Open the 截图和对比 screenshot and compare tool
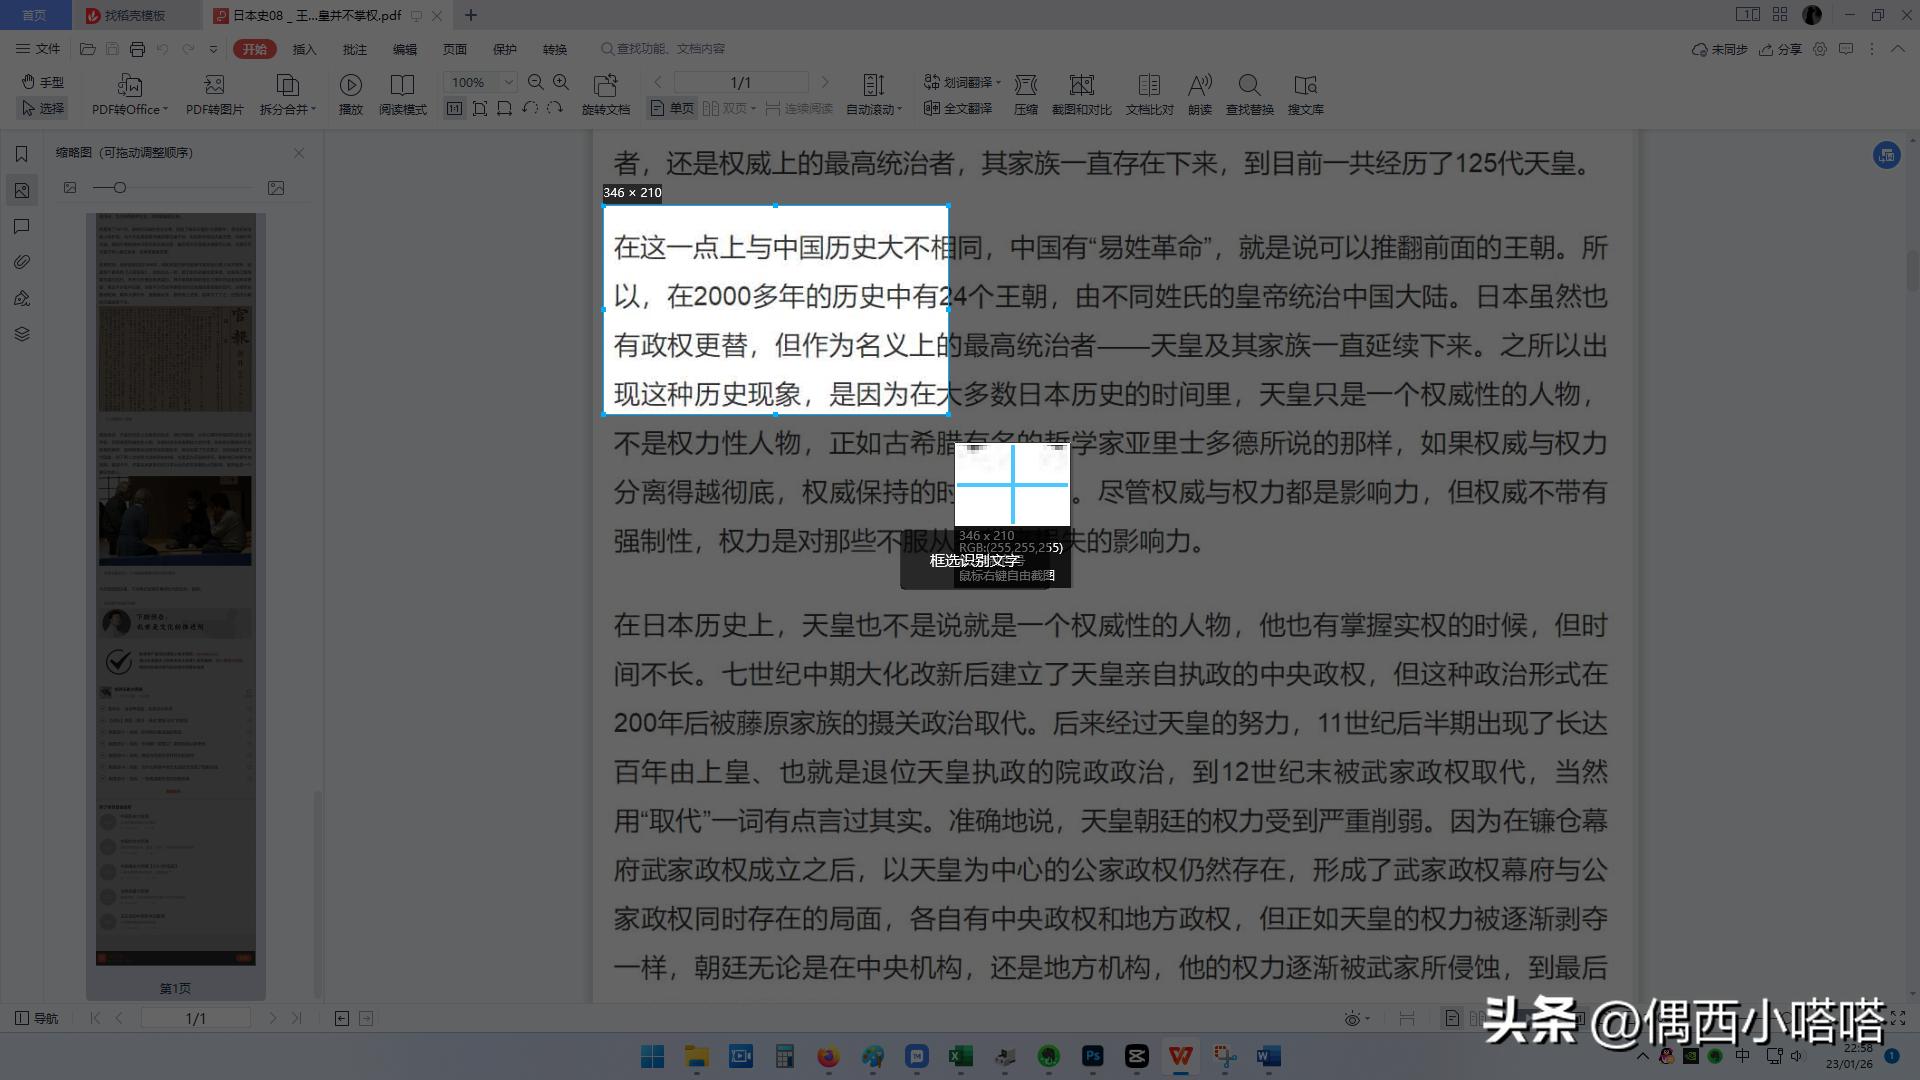Viewport: 1920px width, 1080px height. pyautogui.click(x=1080, y=95)
